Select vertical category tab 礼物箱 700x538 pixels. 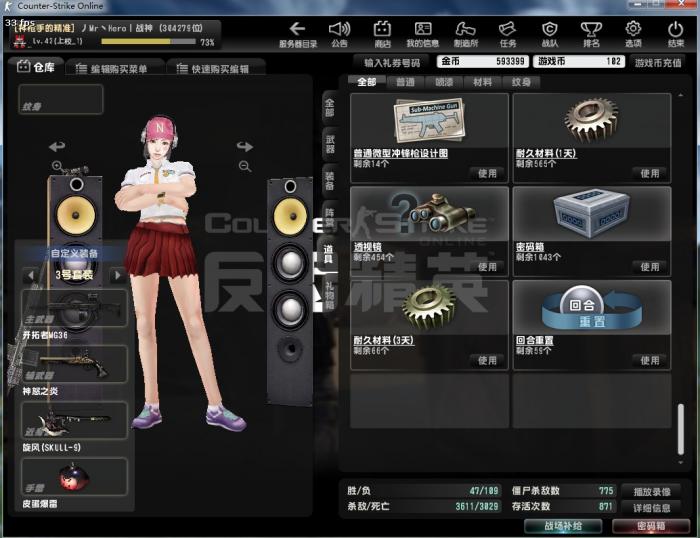tap(329, 295)
